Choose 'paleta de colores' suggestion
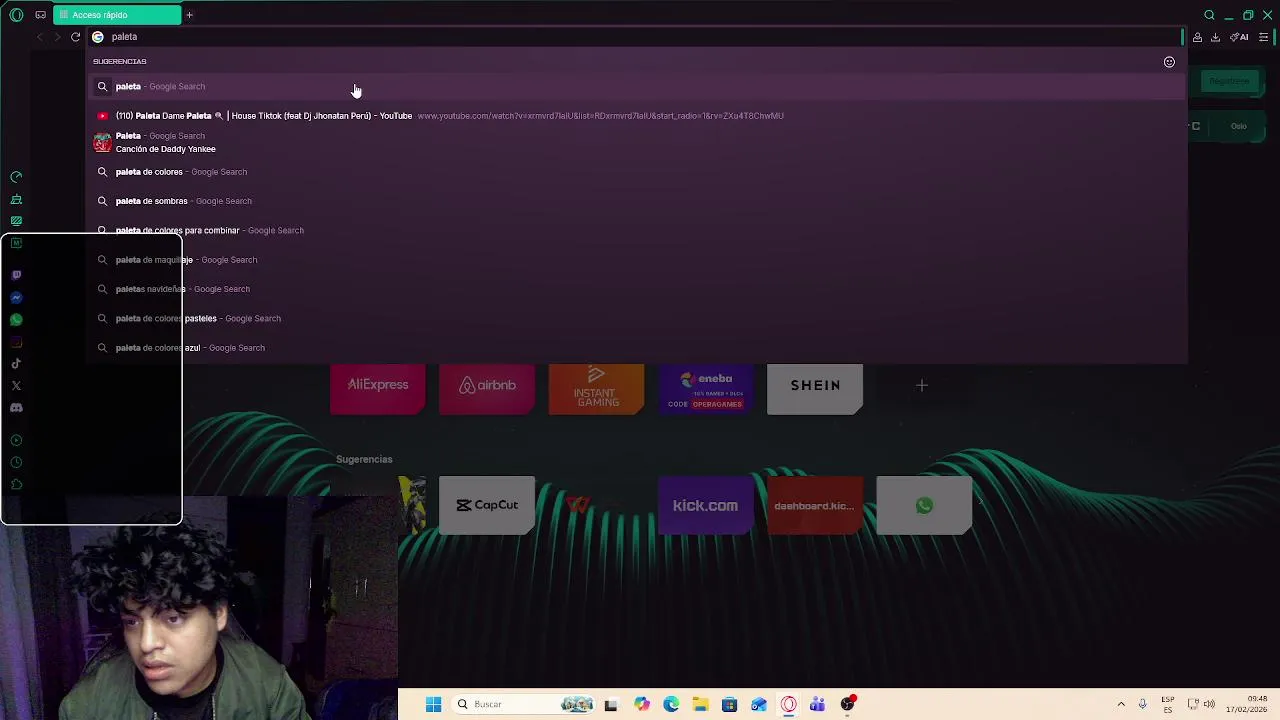This screenshot has height=720, width=1280. coord(637,172)
